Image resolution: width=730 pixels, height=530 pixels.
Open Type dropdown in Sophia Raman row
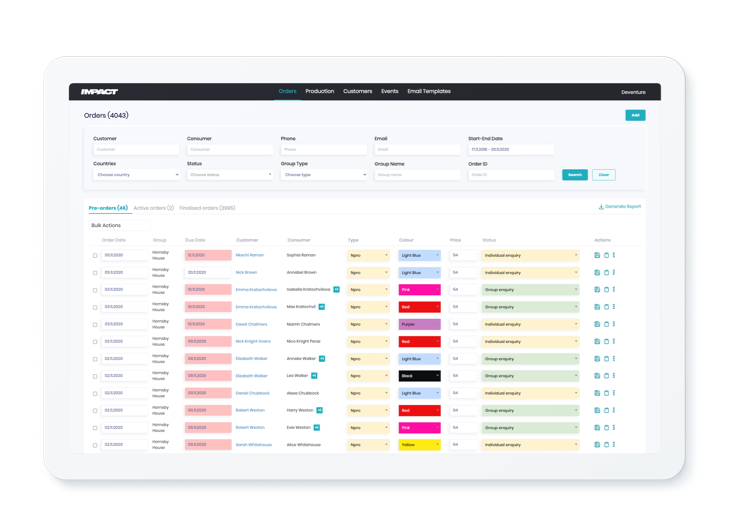(x=368, y=255)
